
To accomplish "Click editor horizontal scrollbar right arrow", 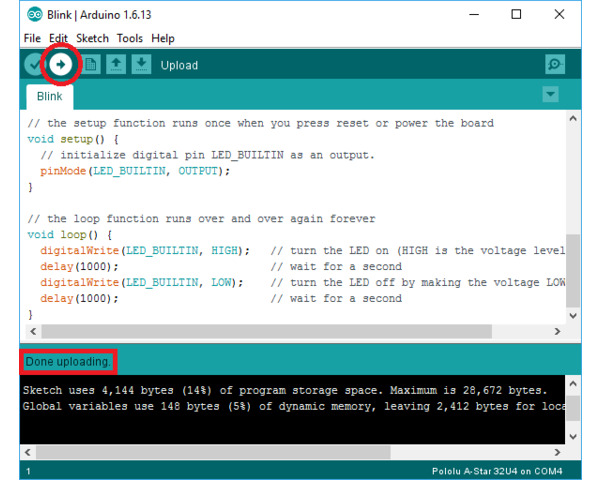I will pyautogui.click(x=557, y=331).
